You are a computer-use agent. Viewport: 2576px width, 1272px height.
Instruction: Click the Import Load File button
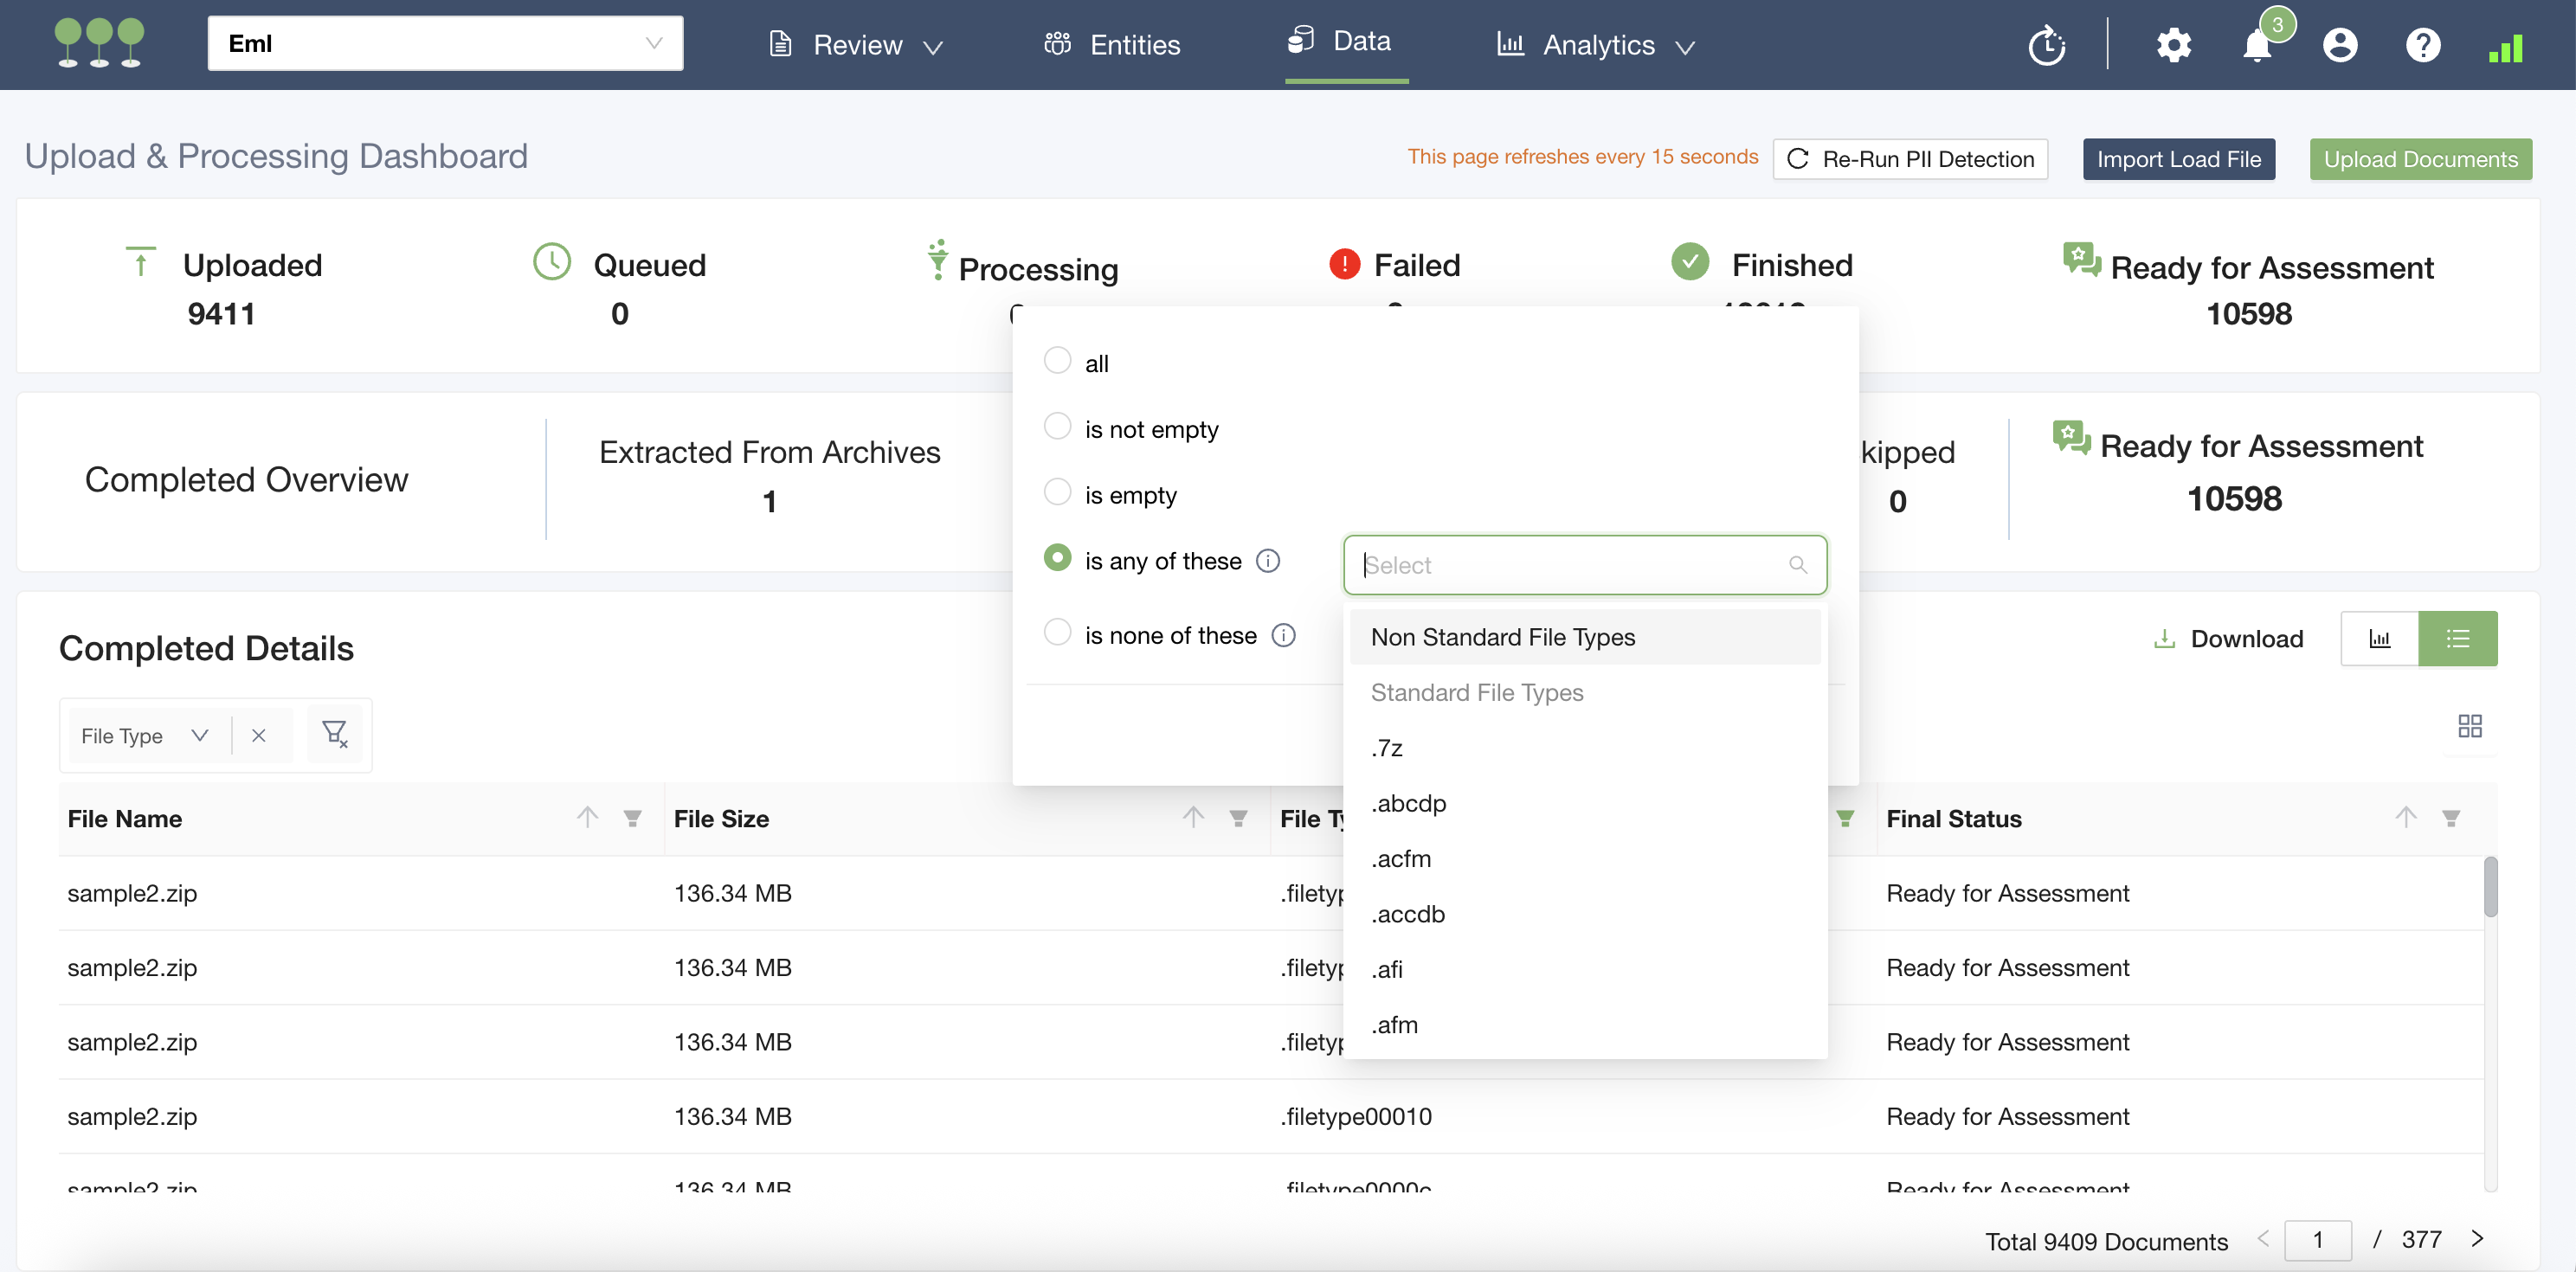[x=2178, y=159]
